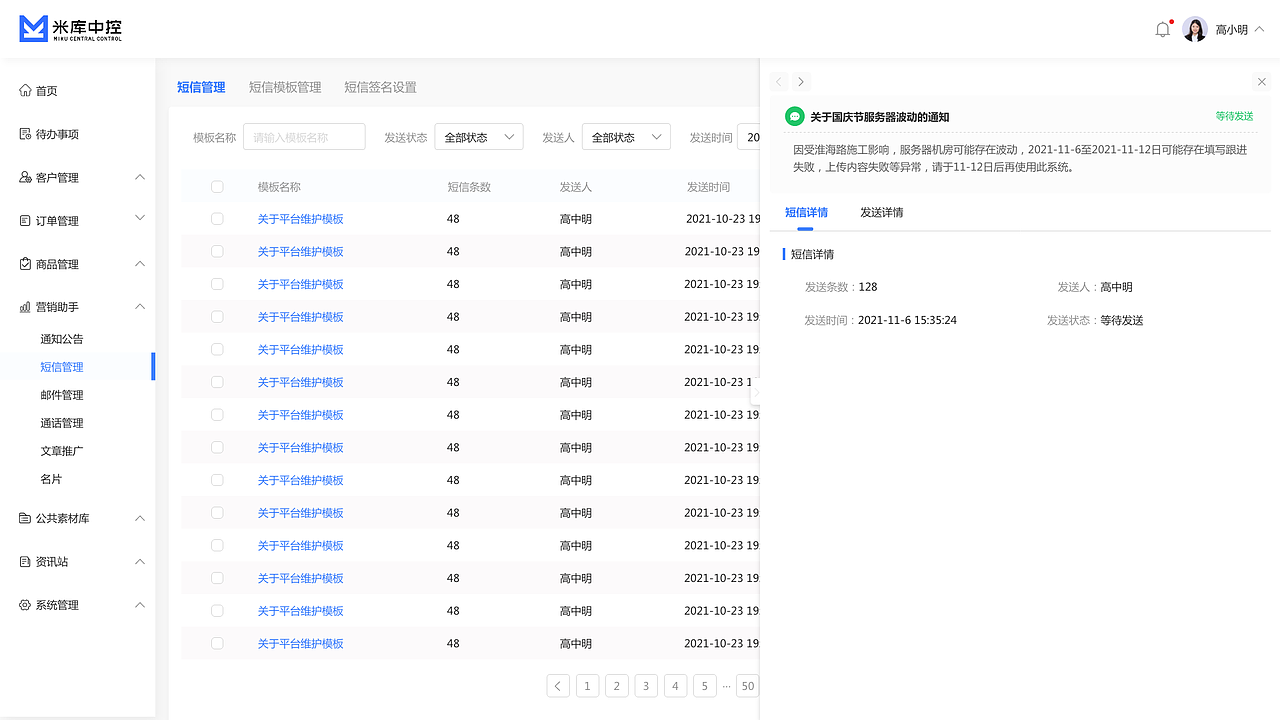
Task: Open the notification bell icon
Action: pyautogui.click(x=1162, y=30)
